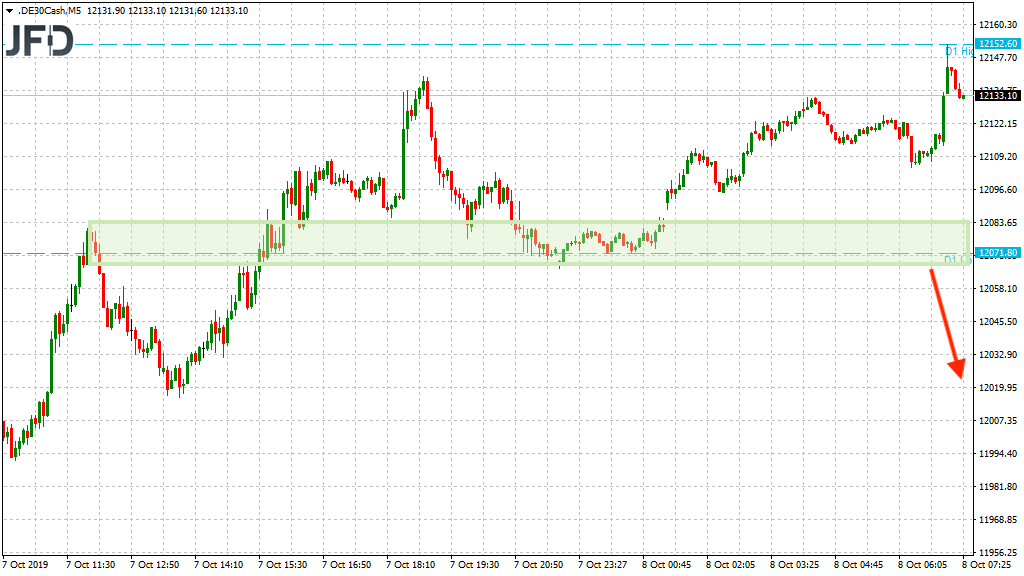Click the black current price tag 12133.10
1024x576 pixels.
[x=997, y=96]
